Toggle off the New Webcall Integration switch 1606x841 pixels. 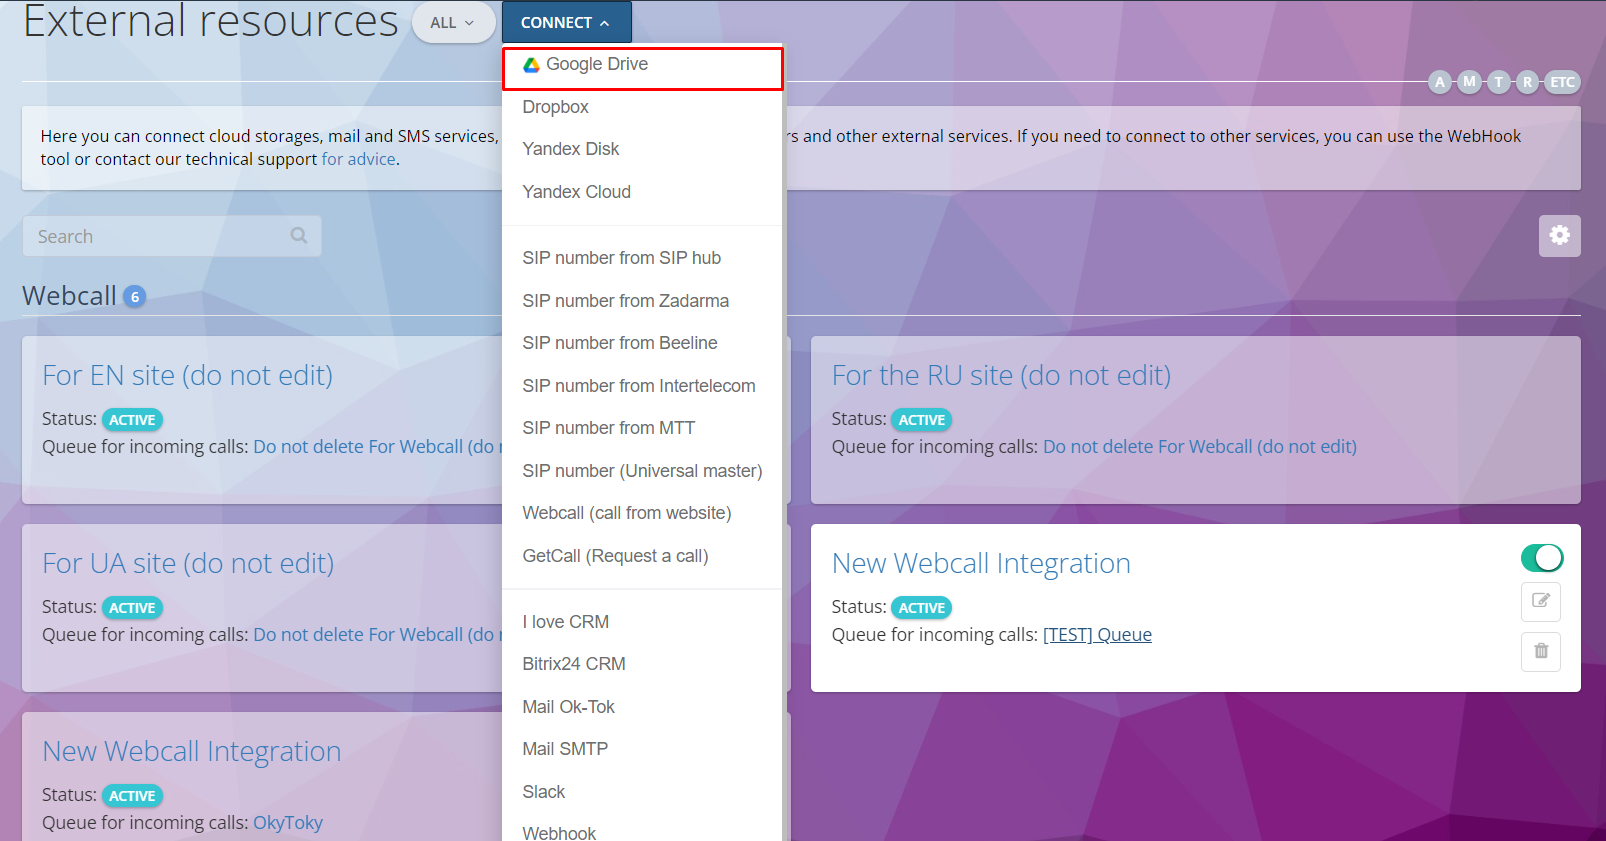point(1541,558)
